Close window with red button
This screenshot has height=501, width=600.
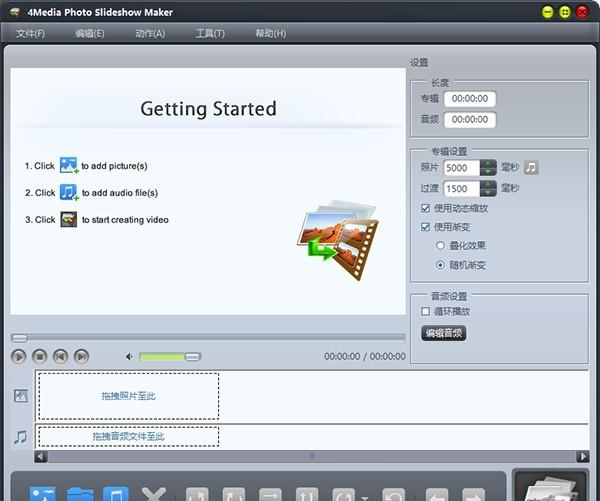[x=582, y=12]
